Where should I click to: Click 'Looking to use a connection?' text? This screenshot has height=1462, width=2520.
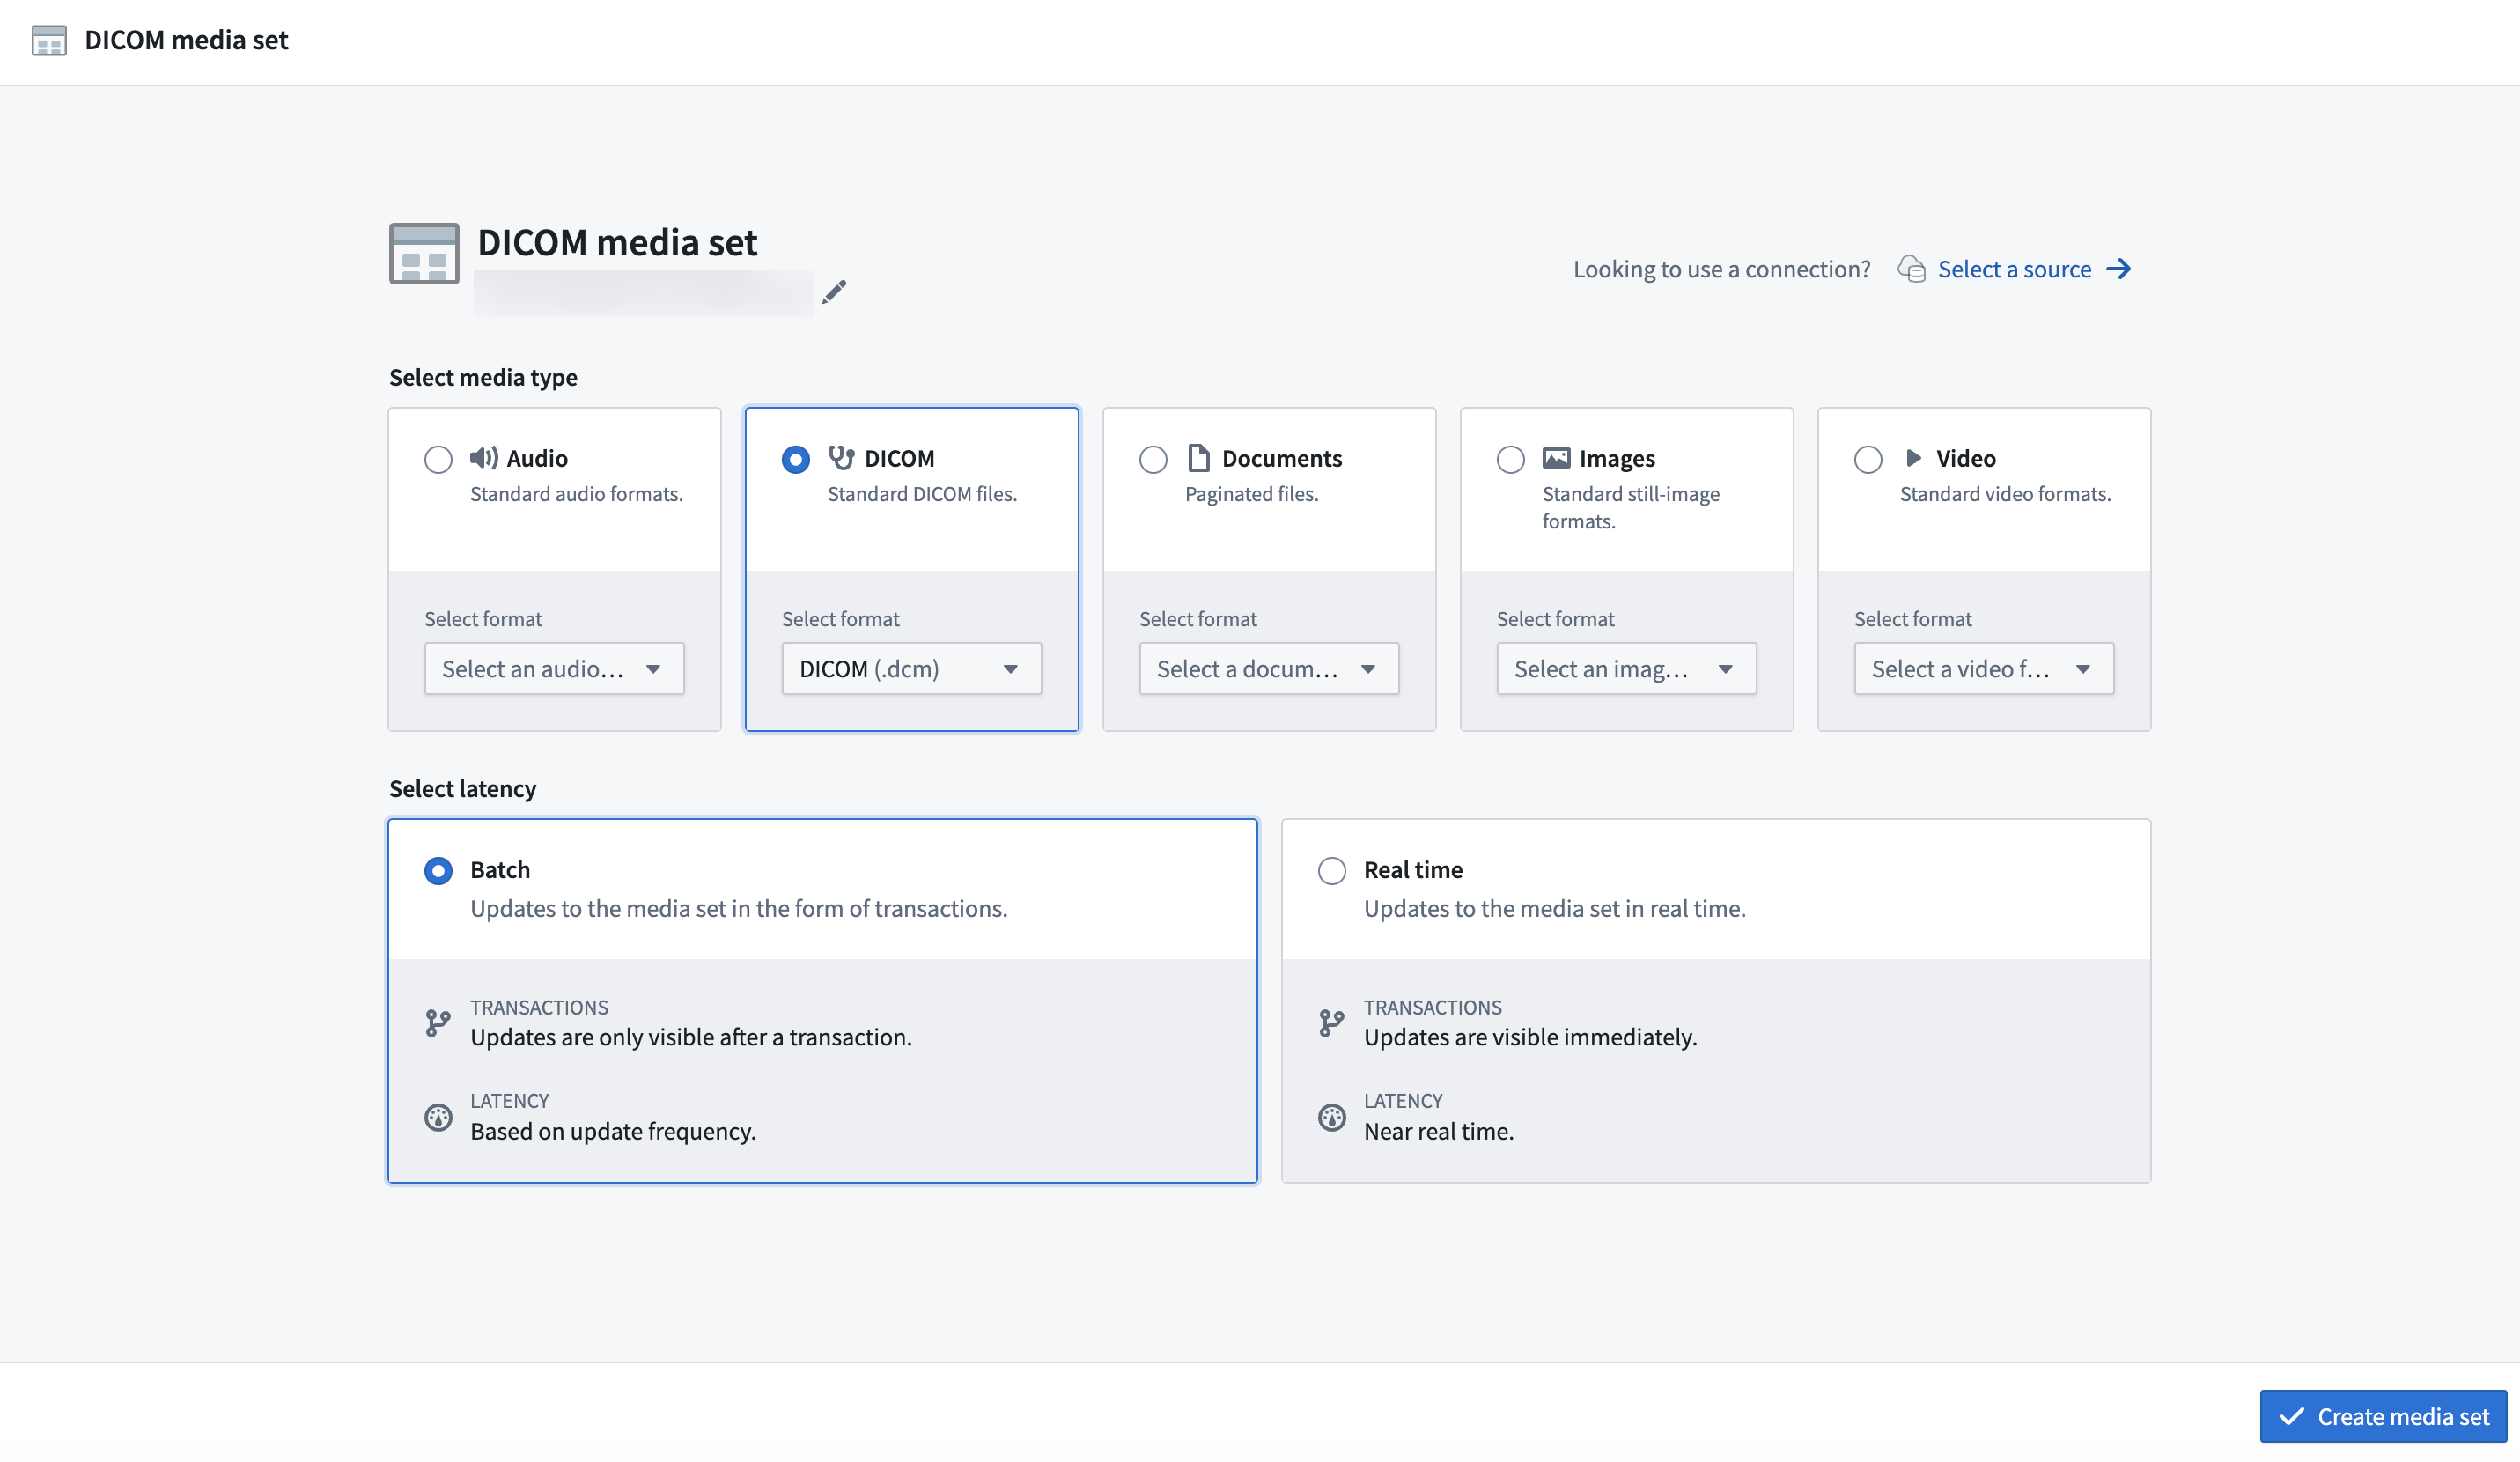1721,269
